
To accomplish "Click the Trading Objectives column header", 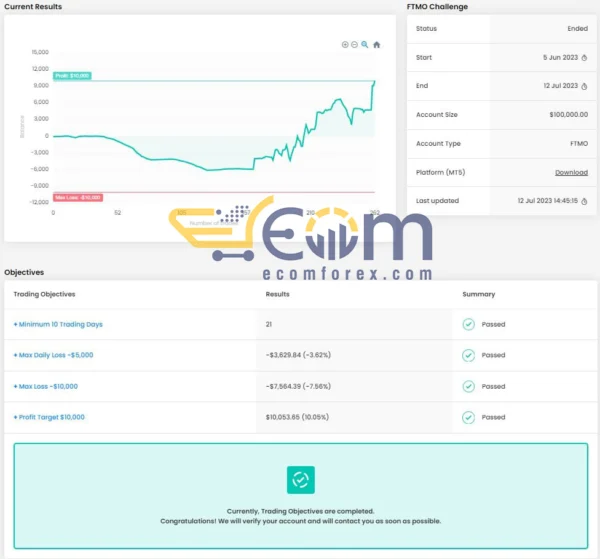I will click(45, 294).
